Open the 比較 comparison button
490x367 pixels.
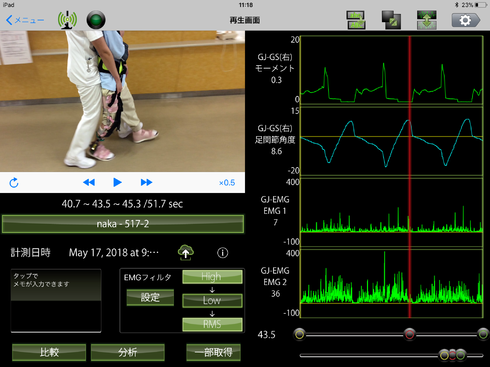(49, 352)
